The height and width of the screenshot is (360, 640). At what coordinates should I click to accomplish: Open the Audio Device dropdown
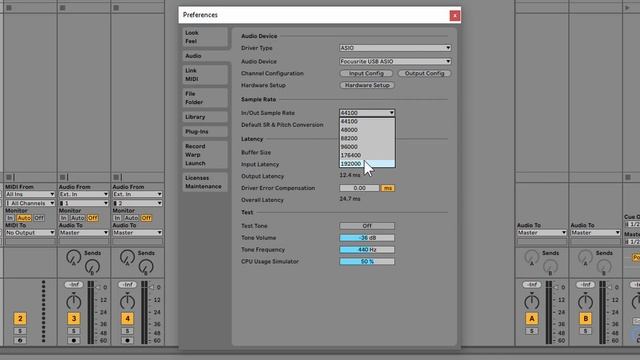pos(395,61)
